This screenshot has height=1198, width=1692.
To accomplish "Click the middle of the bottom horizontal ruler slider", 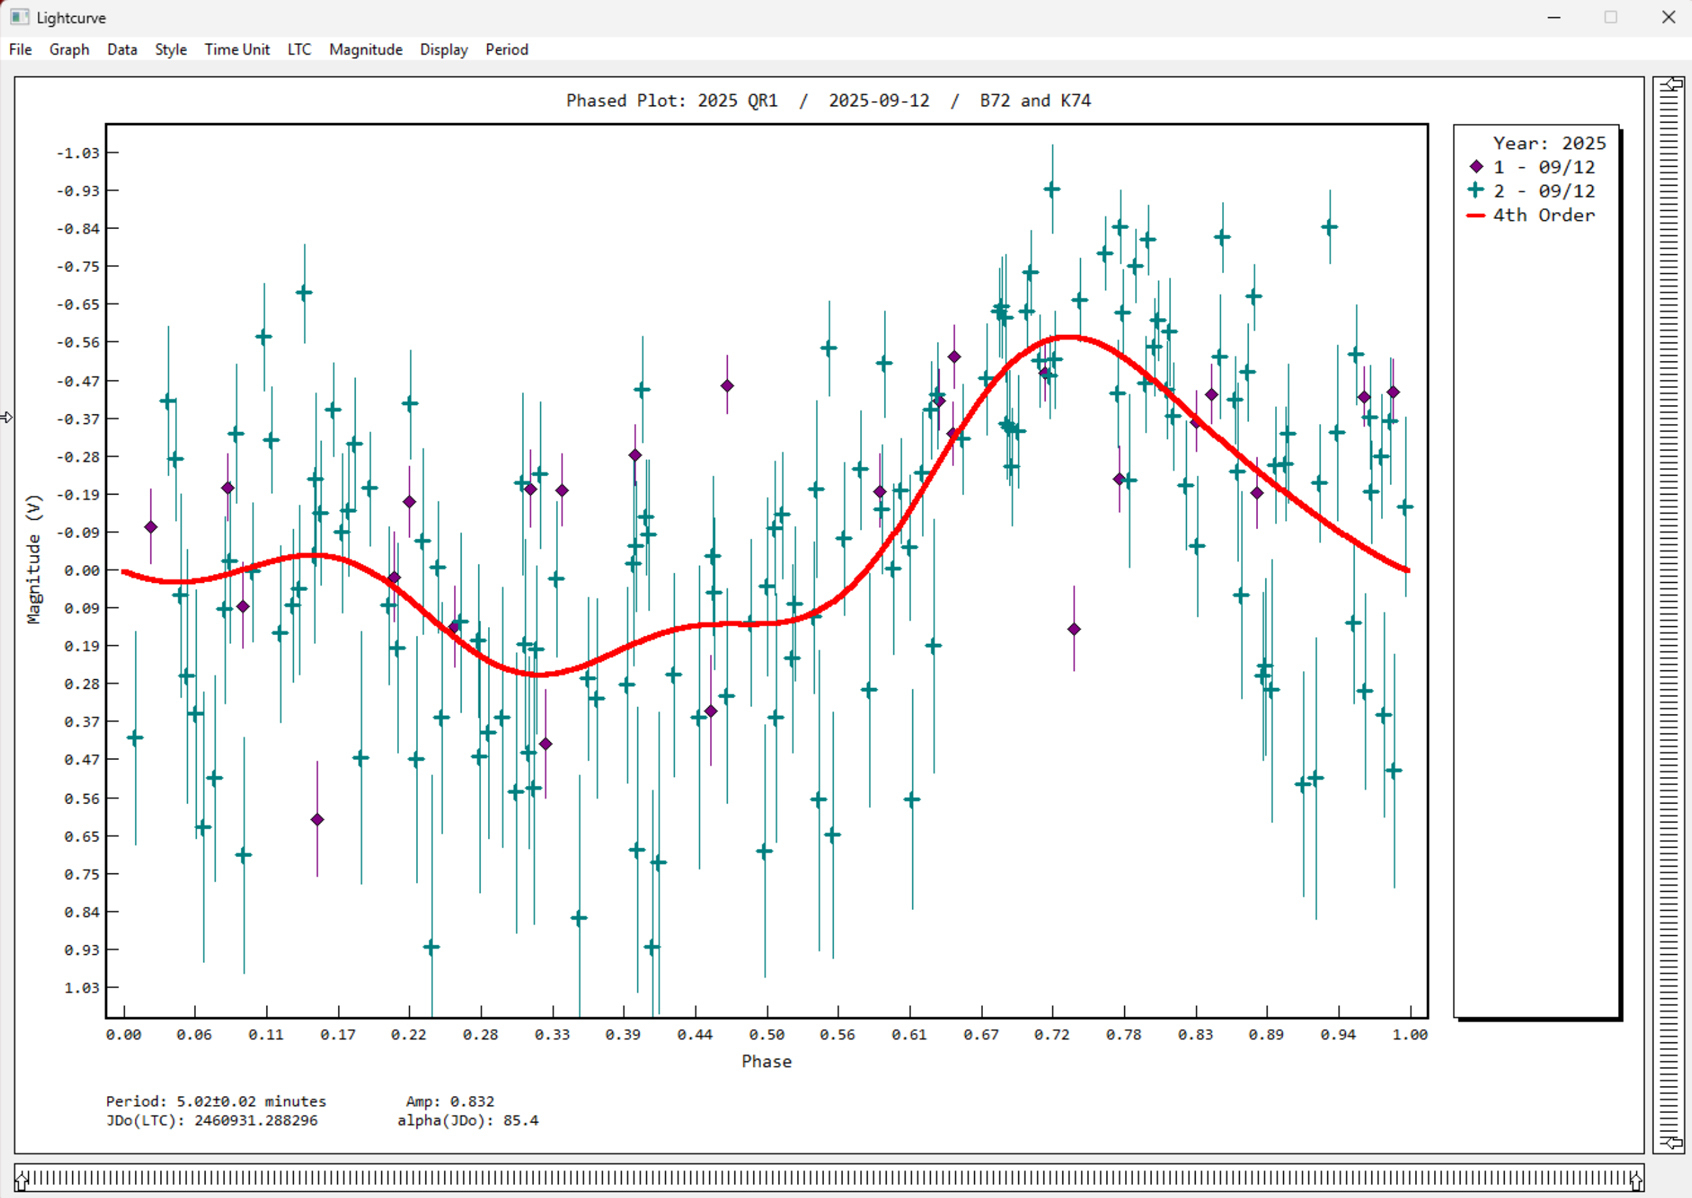I will 828,1179.
